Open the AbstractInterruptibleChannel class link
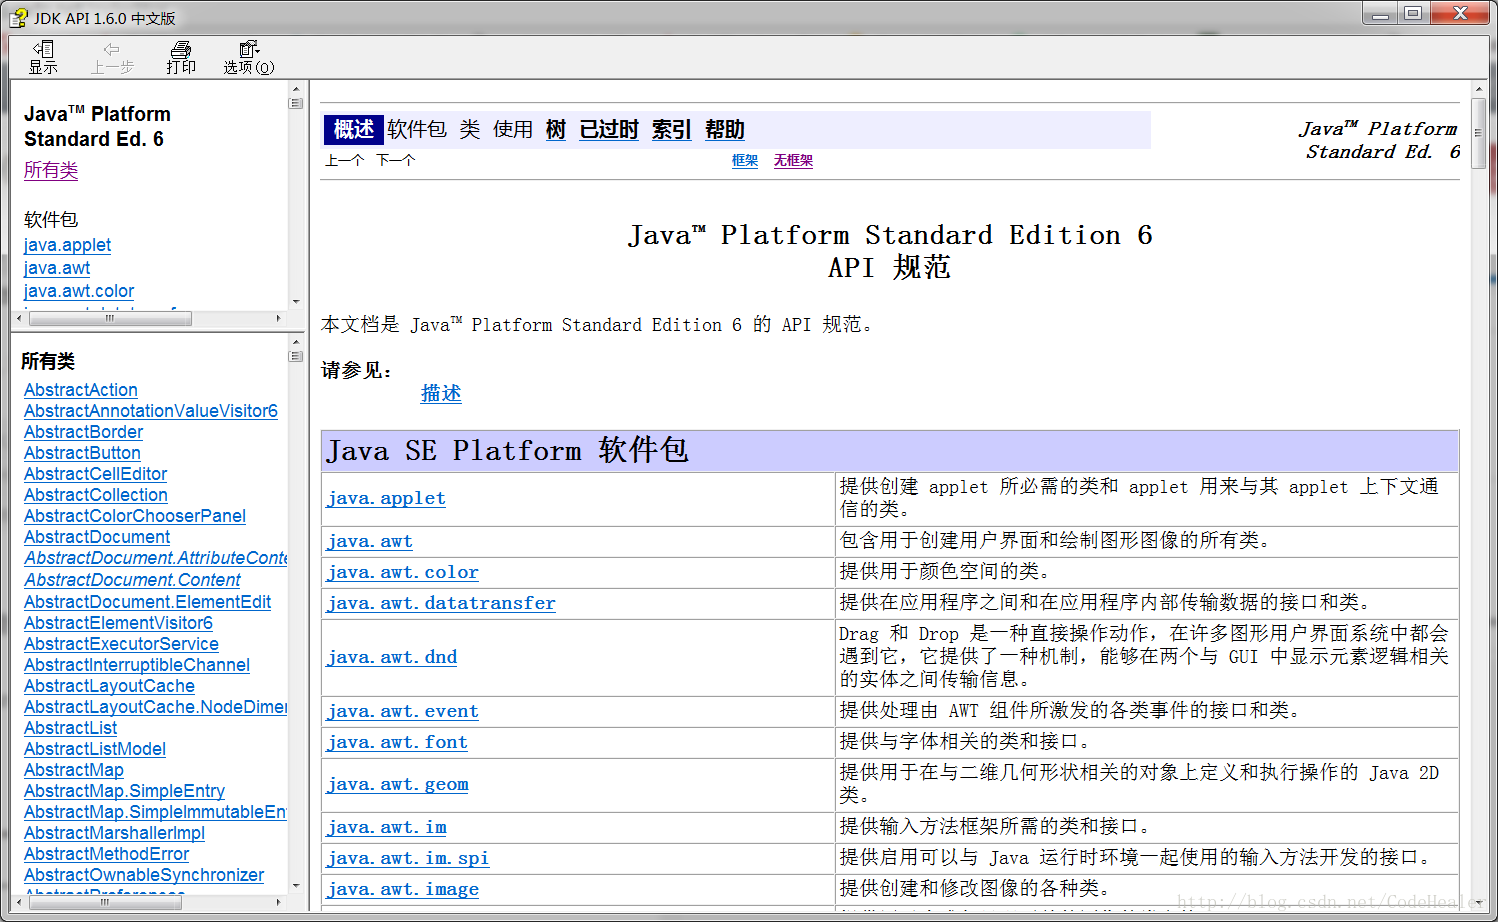The height and width of the screenshot is (922, 1498). [137, 665]
